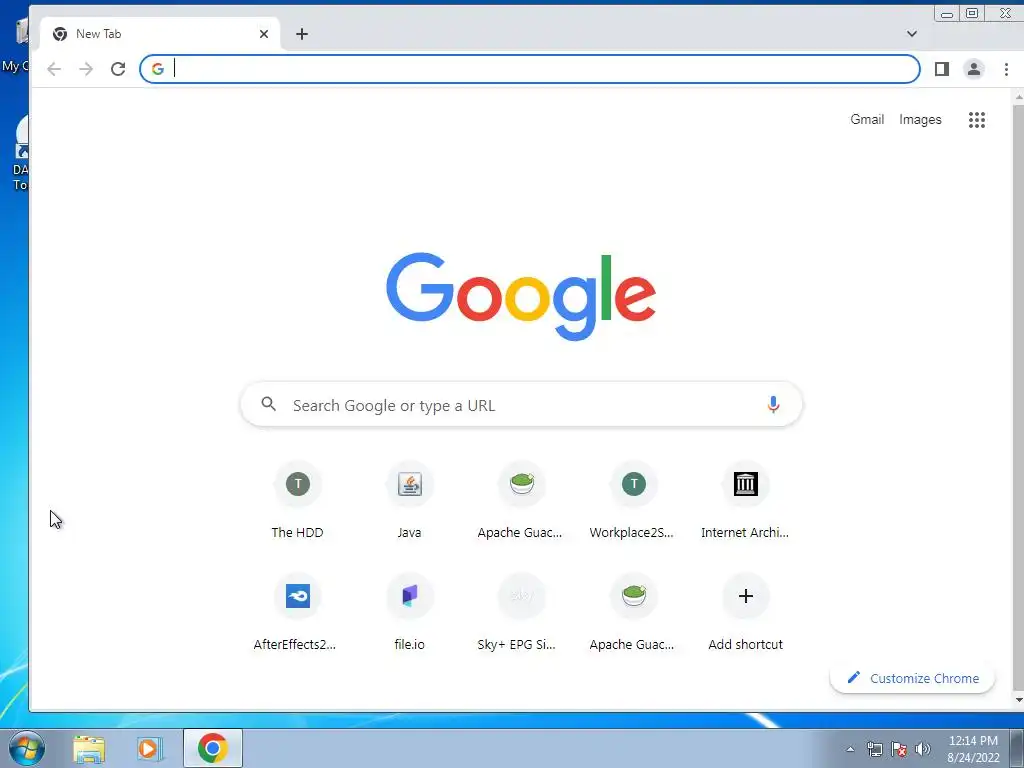Start voice search with microphone icon
The height and width of the screenshot is (768, 1024).
773,405
